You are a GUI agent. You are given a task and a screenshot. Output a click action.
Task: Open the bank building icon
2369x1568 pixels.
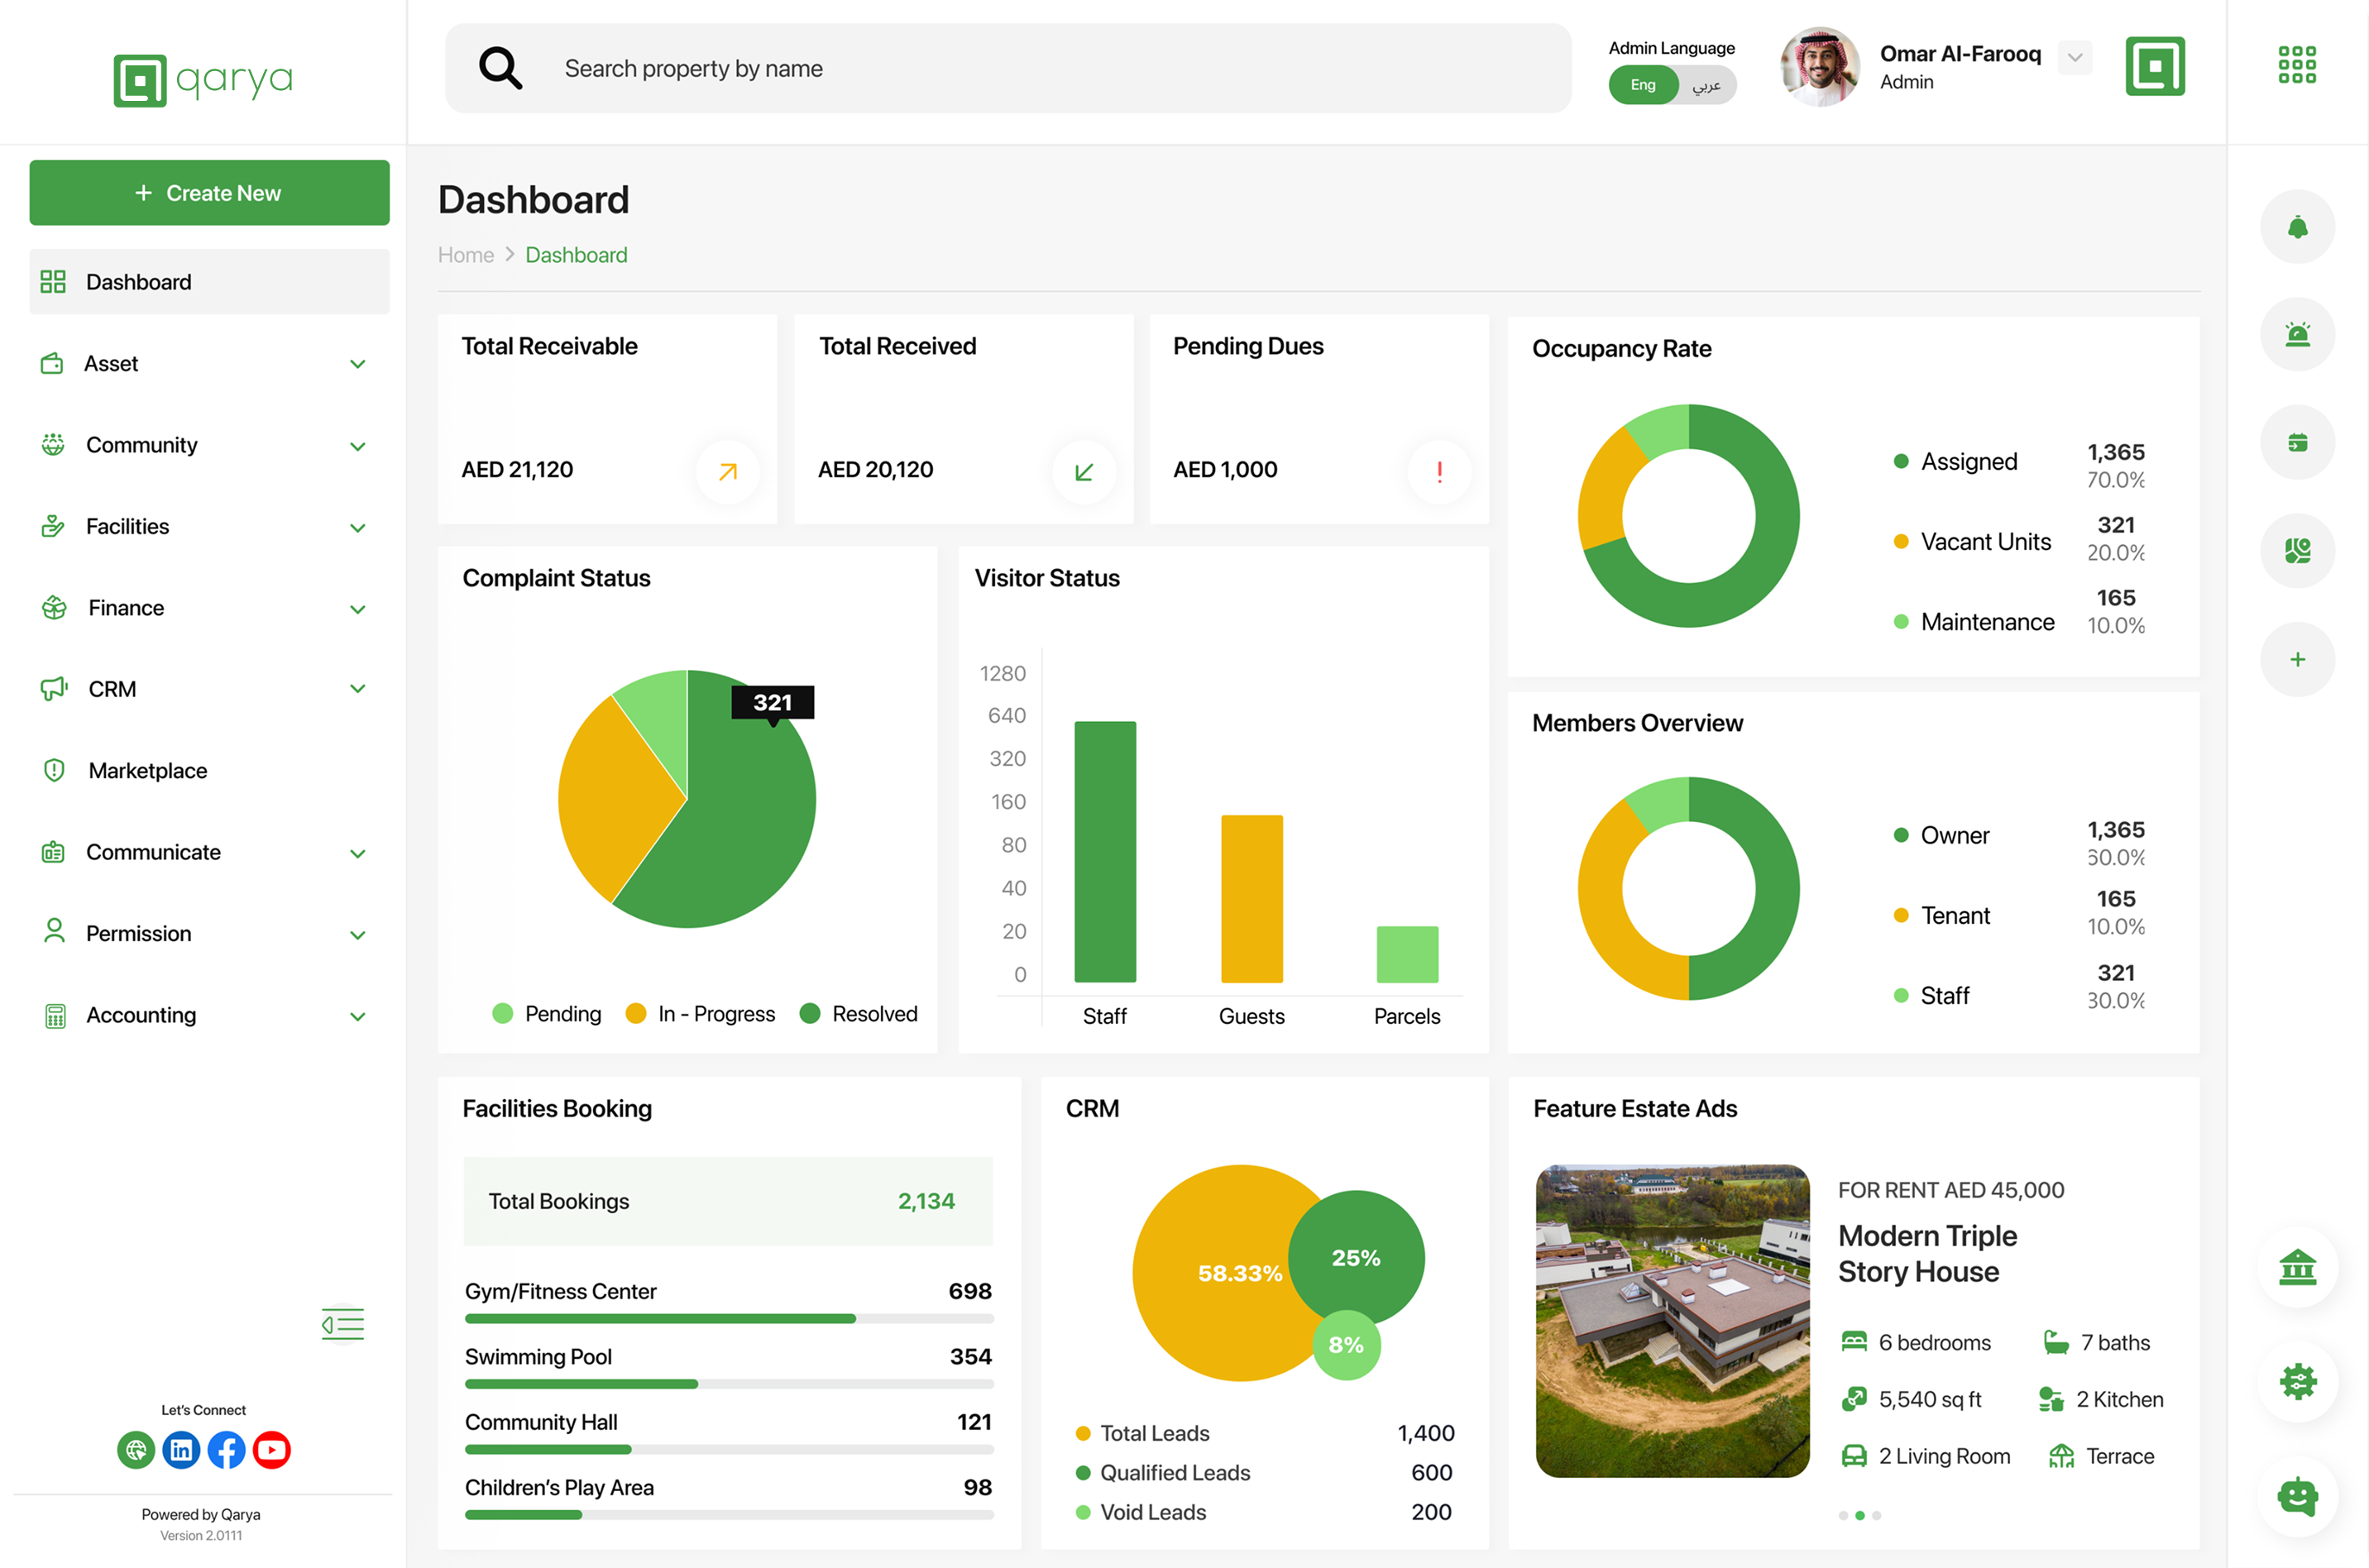pos(2297,1267)
